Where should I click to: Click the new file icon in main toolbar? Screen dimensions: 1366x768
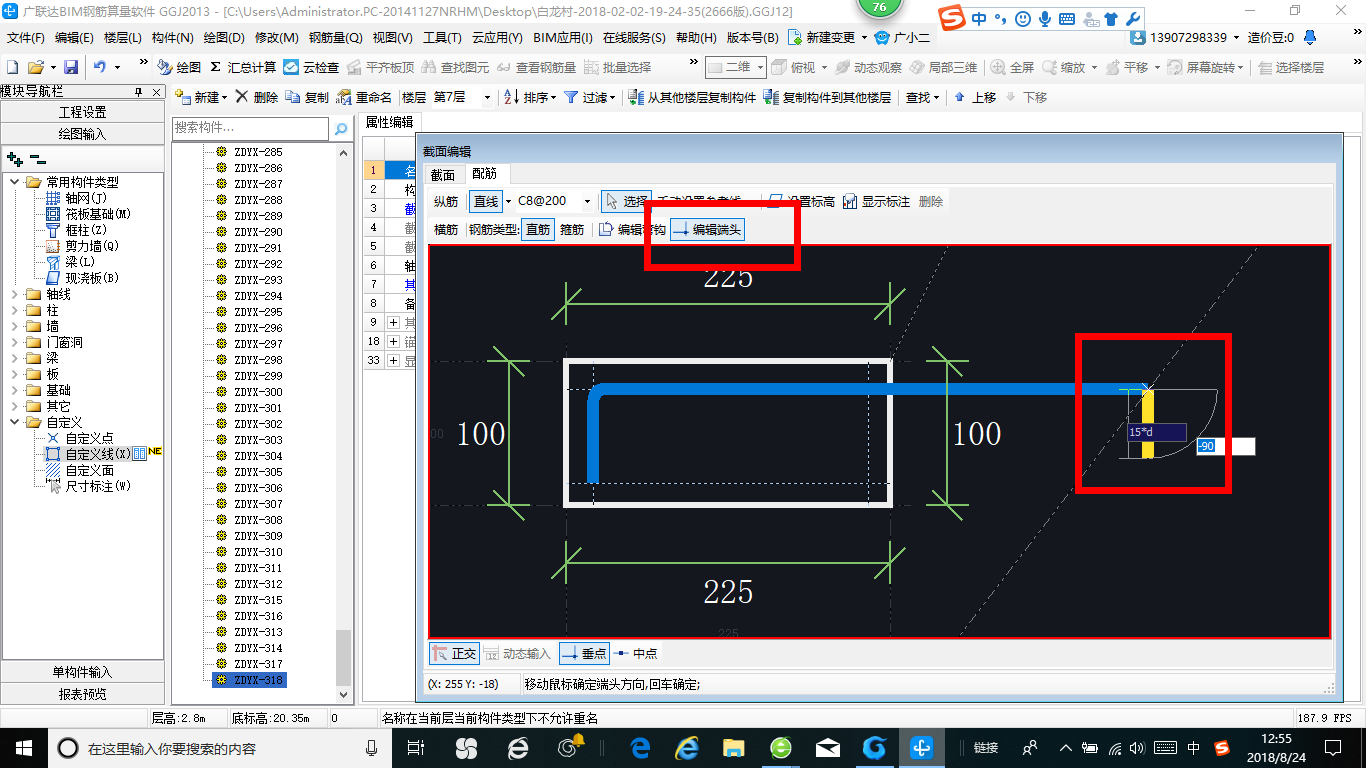click(x=12, y=67)
